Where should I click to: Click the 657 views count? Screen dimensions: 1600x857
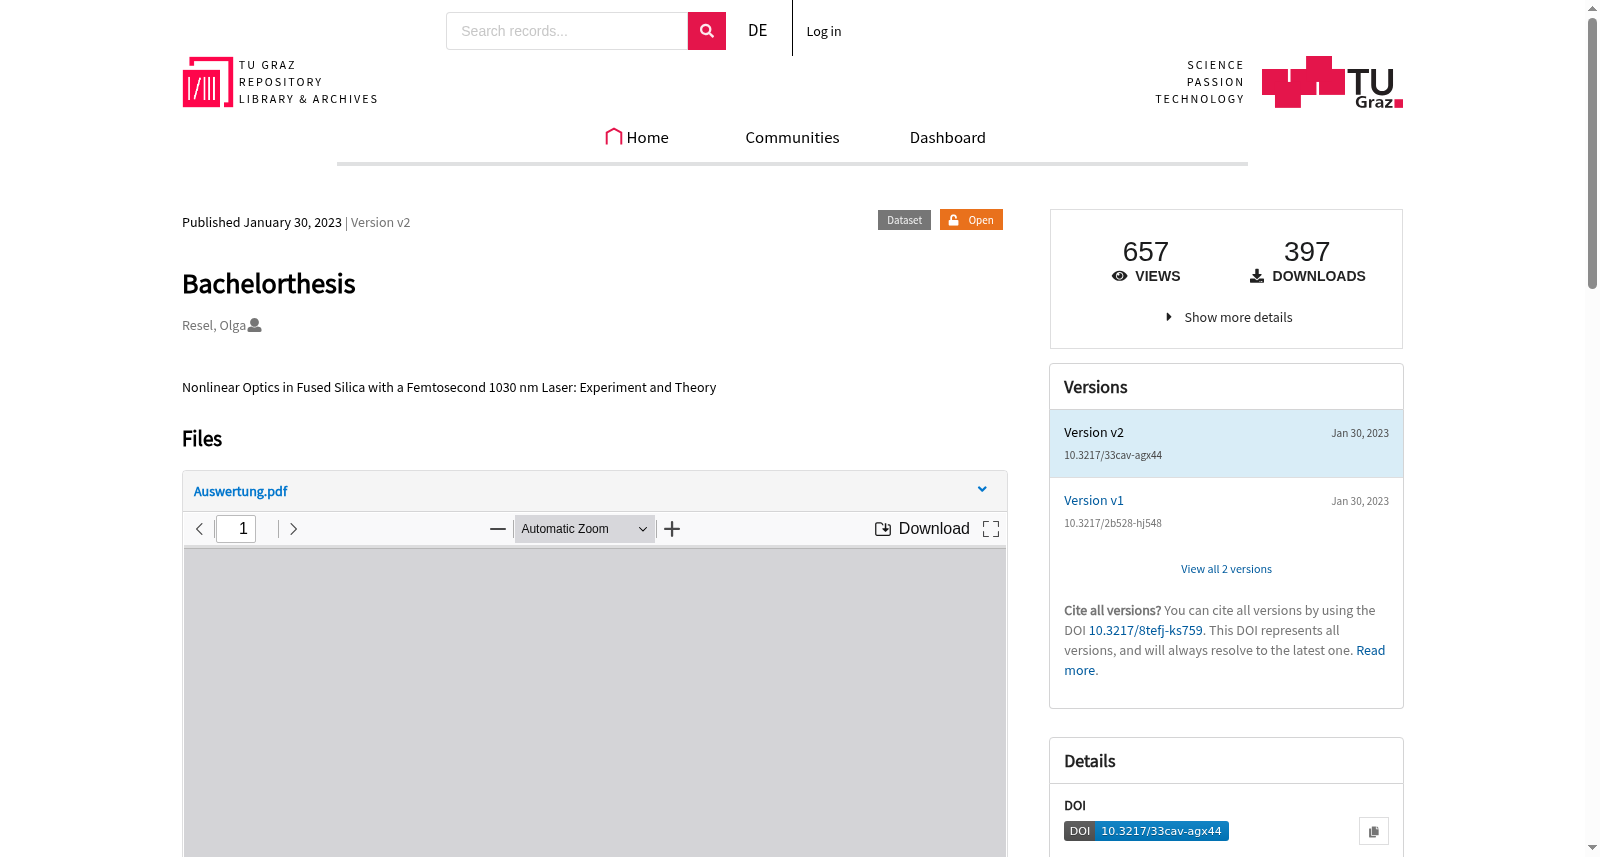[1146, 251]
